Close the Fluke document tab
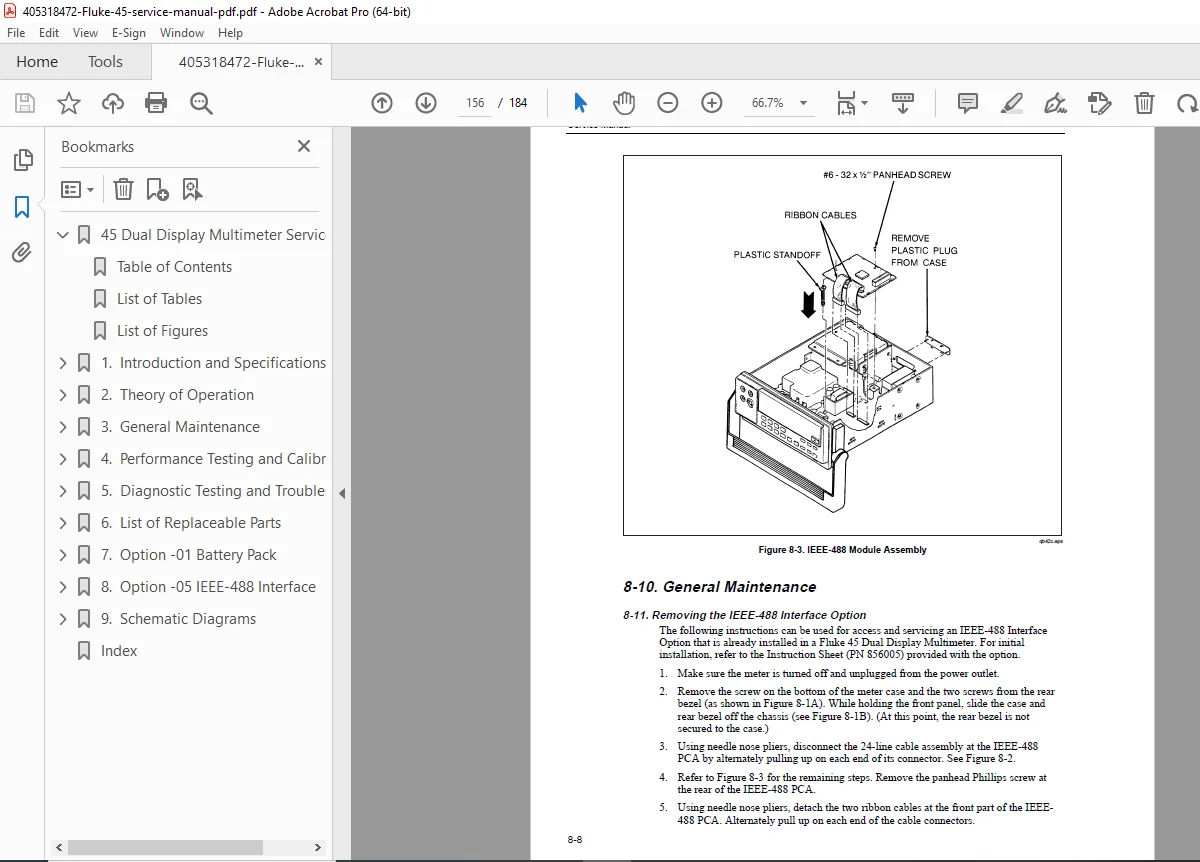 pyautogui.click(x=319, y=62)
